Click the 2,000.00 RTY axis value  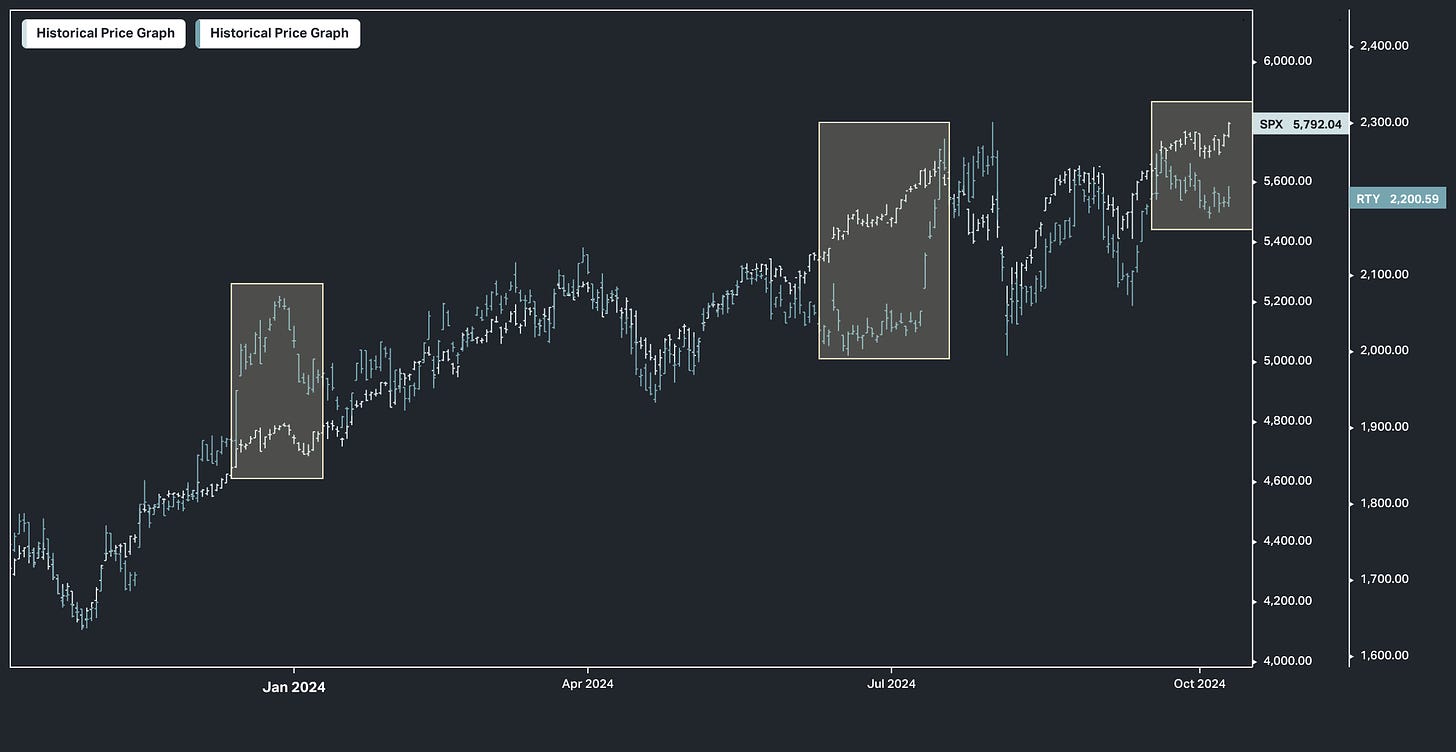(1385, 350)
